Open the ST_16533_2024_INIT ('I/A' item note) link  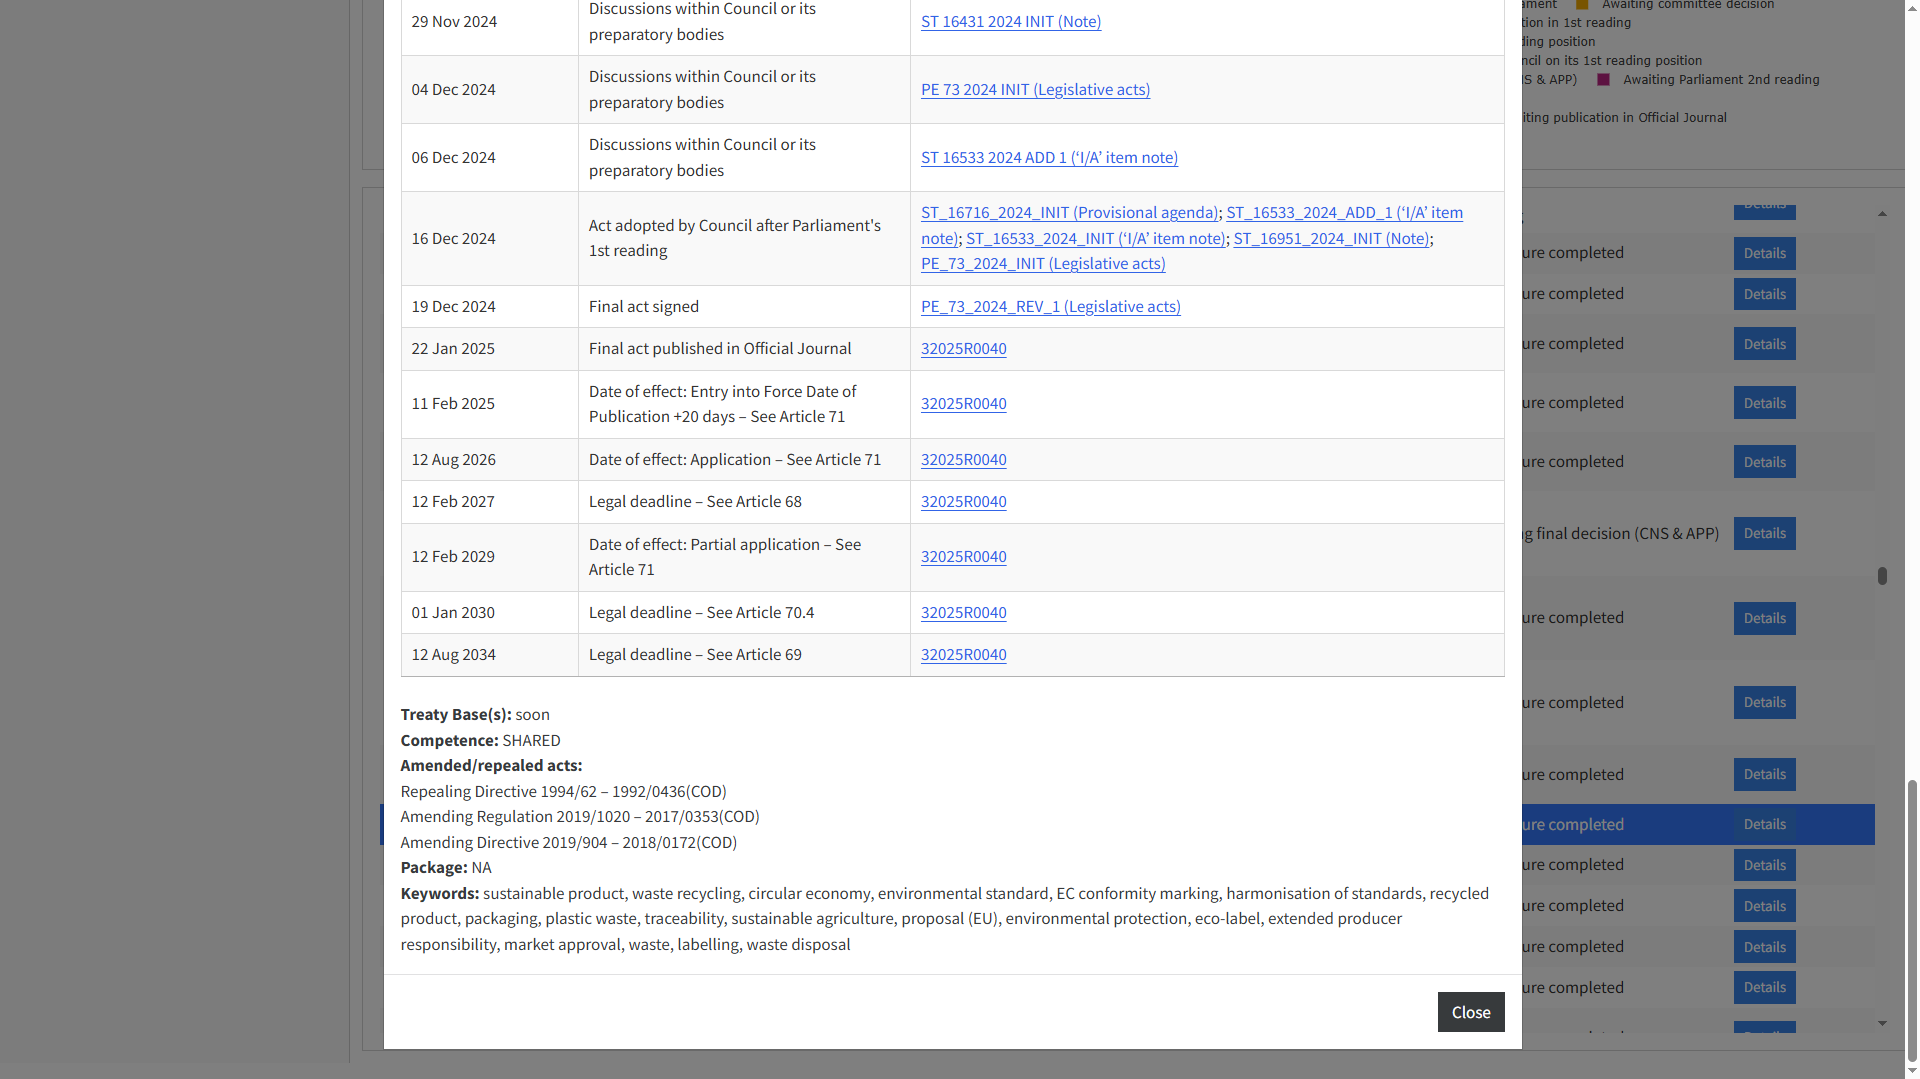[x=1095, y=239]
